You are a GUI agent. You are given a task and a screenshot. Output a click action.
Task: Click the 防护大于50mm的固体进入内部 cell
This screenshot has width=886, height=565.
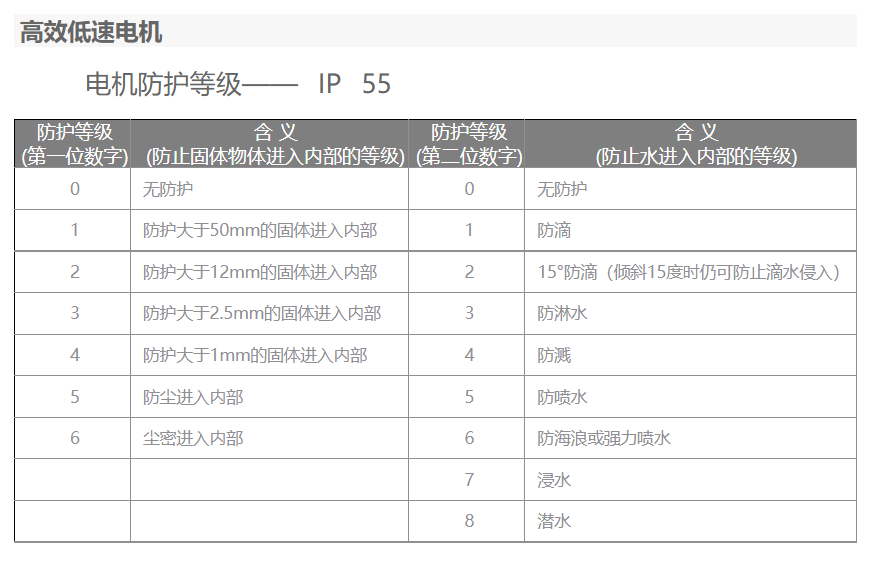click(x=260, y=231)
